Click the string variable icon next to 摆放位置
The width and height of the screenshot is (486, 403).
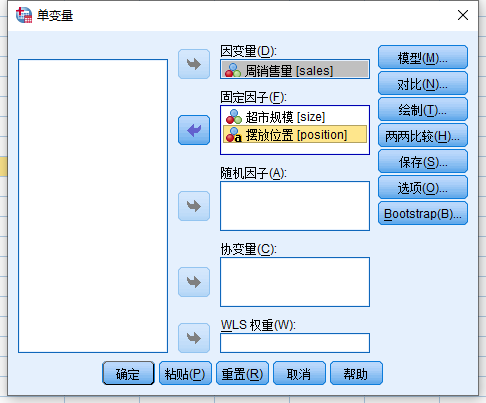234,135
